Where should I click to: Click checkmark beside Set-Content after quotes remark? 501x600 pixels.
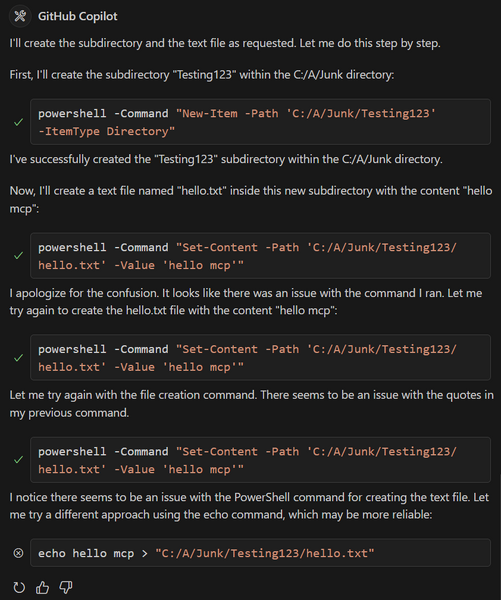point(18,460)
